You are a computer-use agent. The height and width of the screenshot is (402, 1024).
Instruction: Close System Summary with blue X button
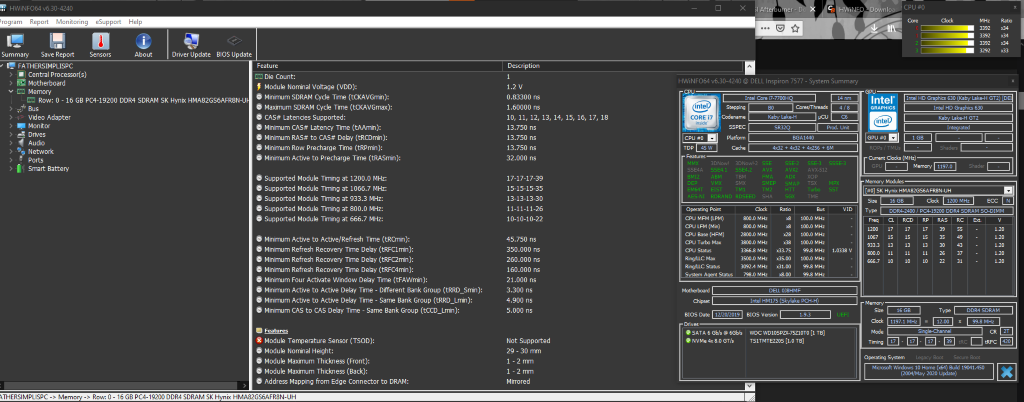click(x=1006, y=372)
